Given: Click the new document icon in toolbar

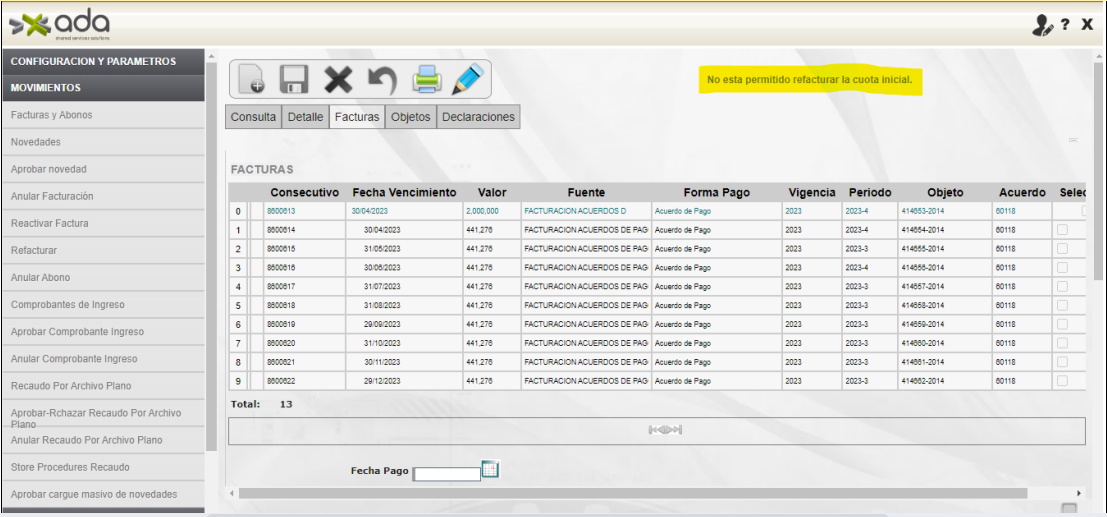Looking at the screenshot, I should [x=253, y=79].
